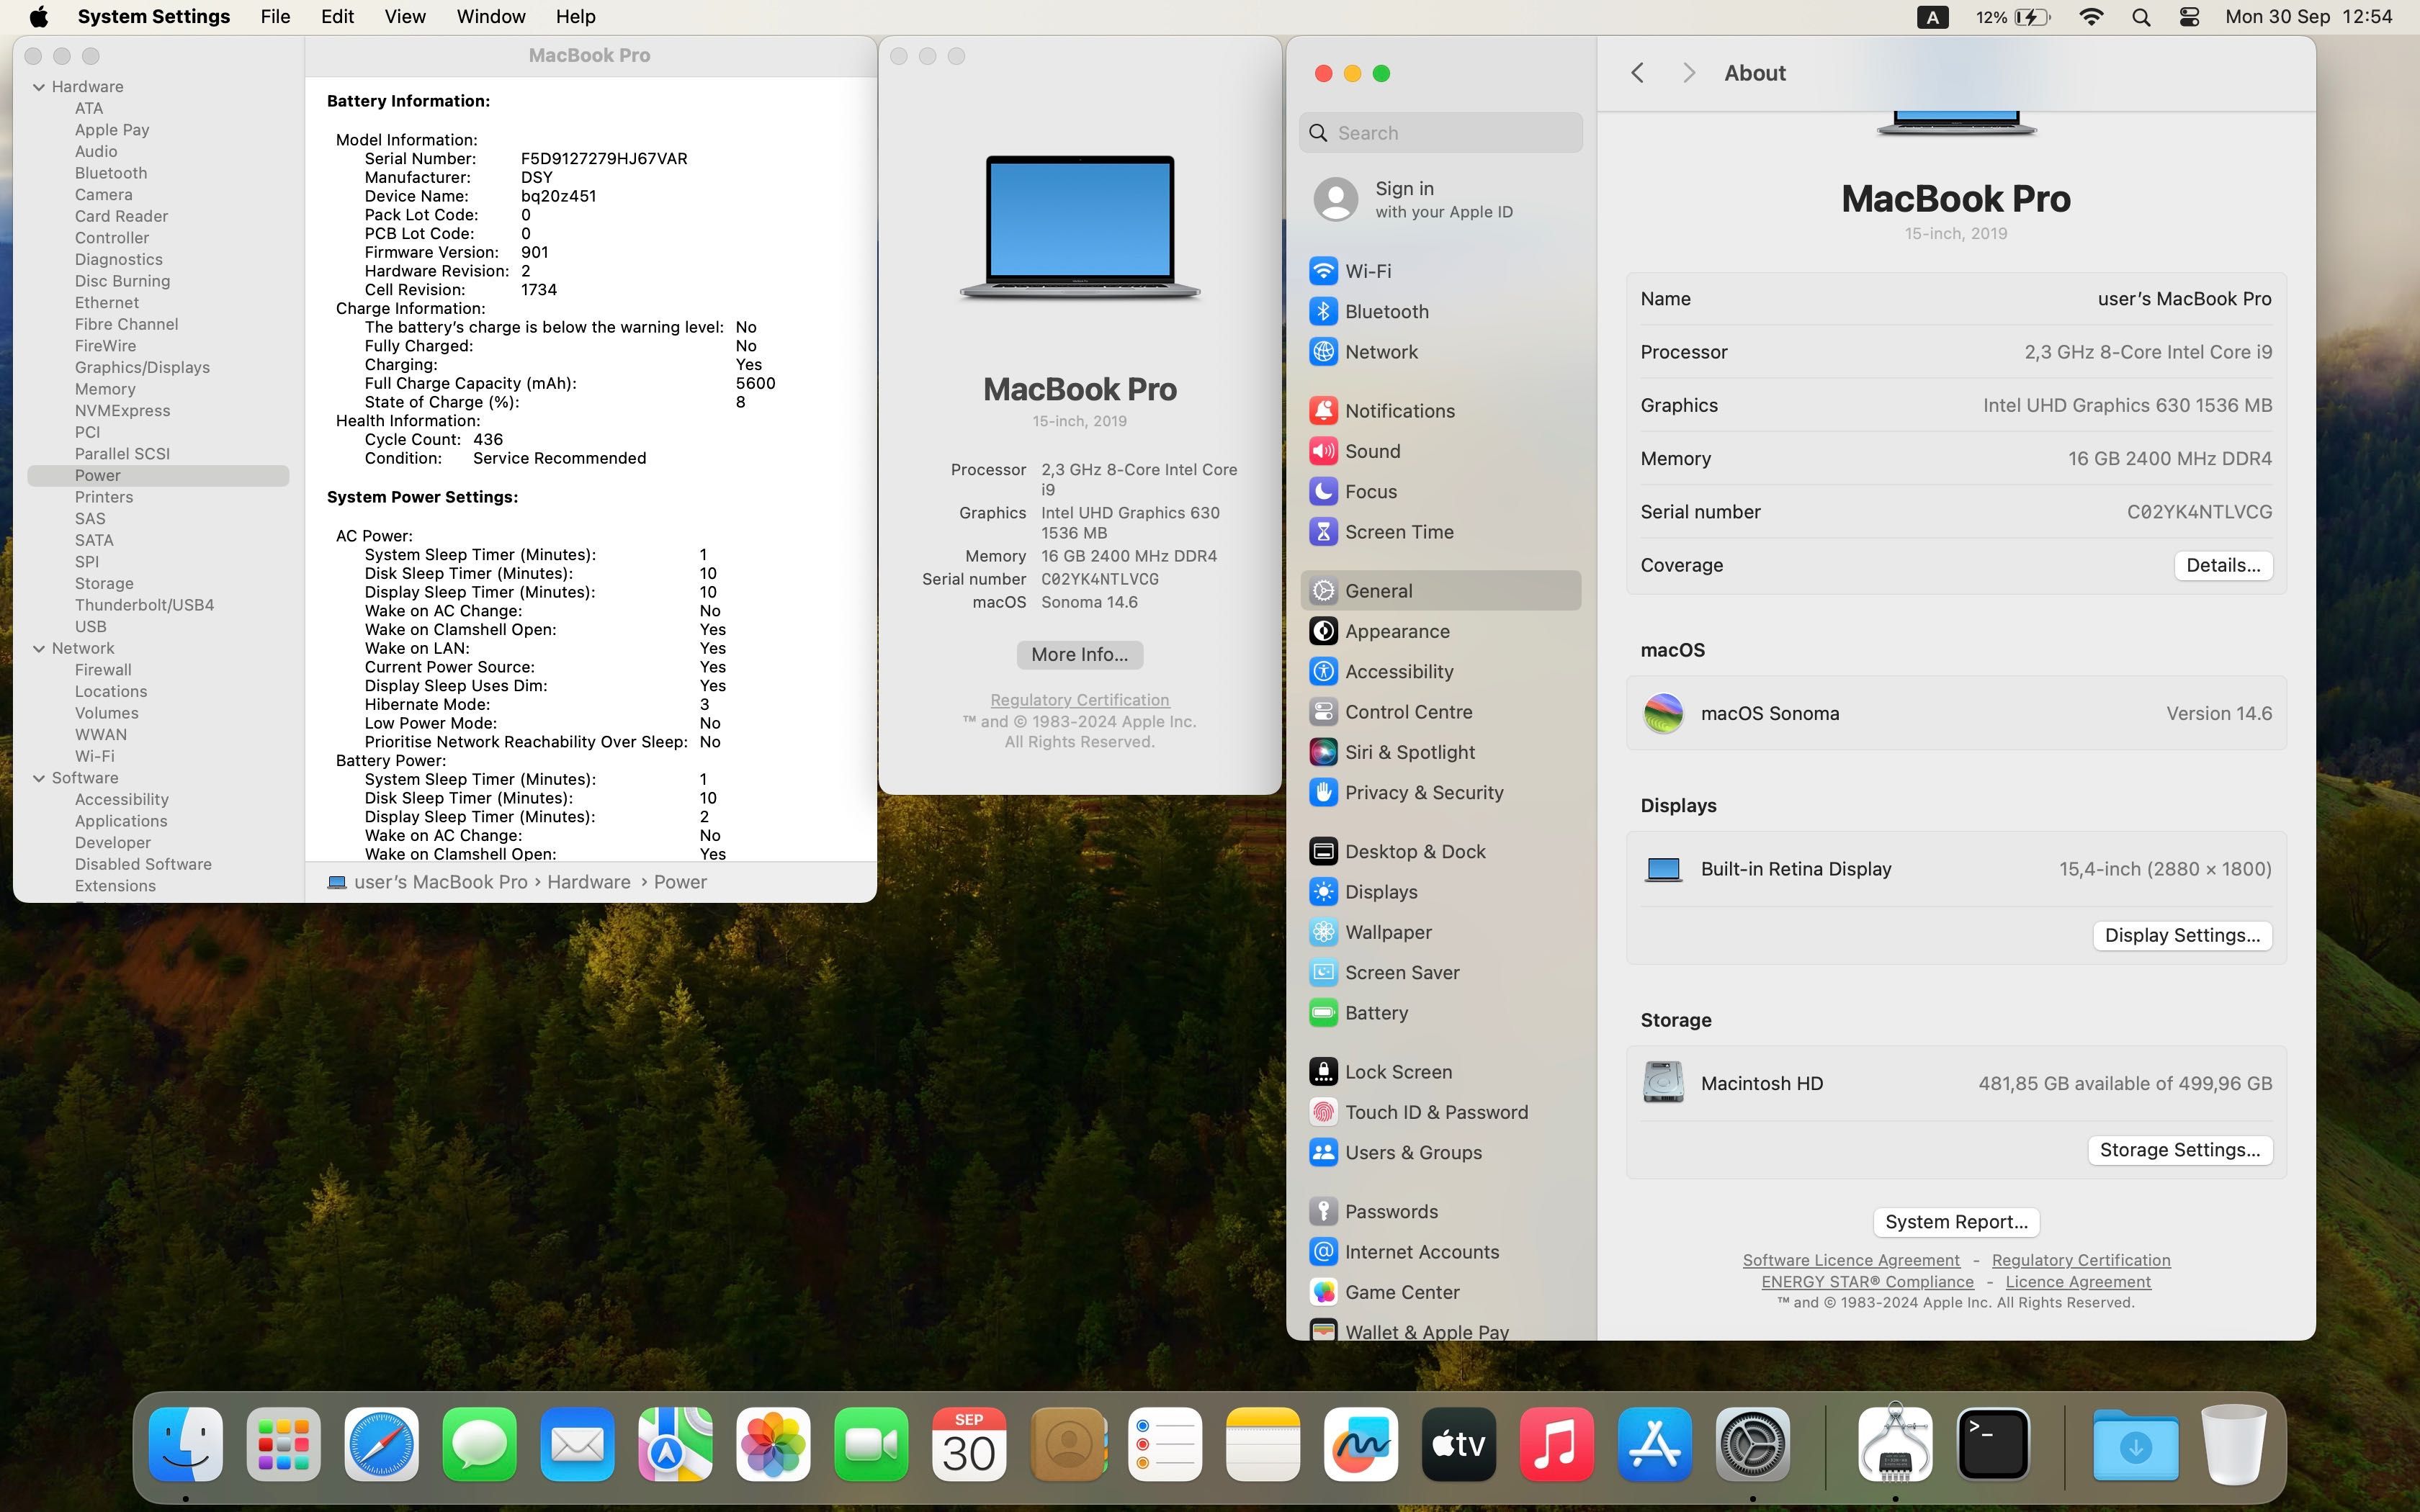This screenshot has width=2420, height=1512.
Task: Open Regulatory Certification link in About This Mac window
Action: [1079, 700]
